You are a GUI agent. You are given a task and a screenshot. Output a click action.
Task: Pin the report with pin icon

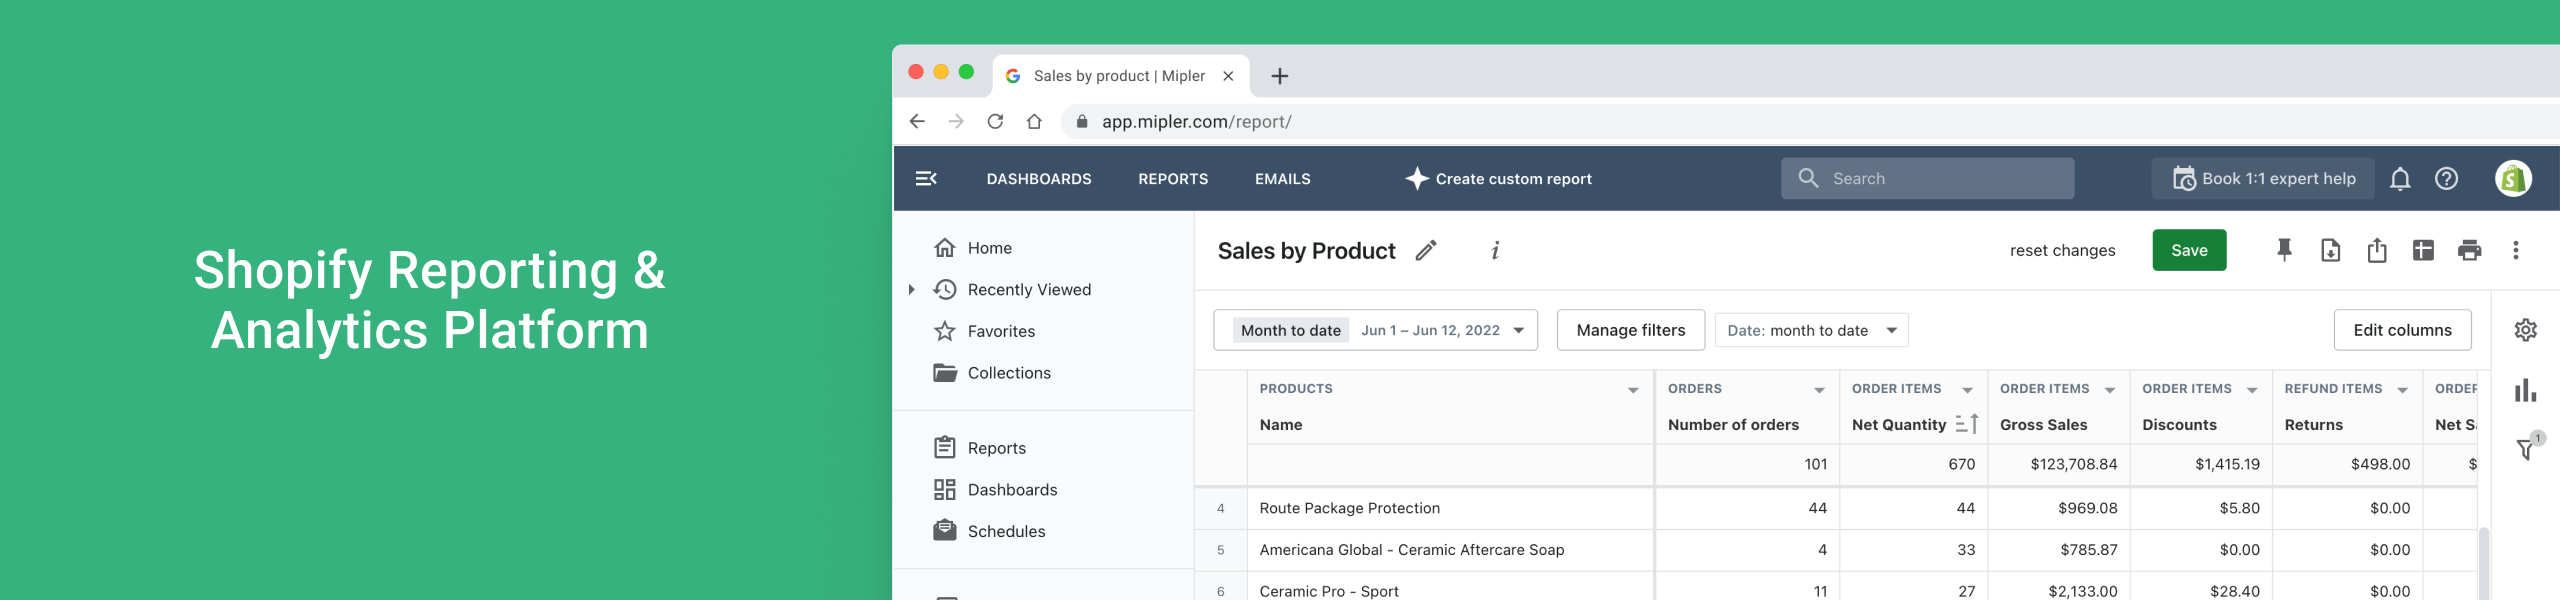click(2284, 250)
